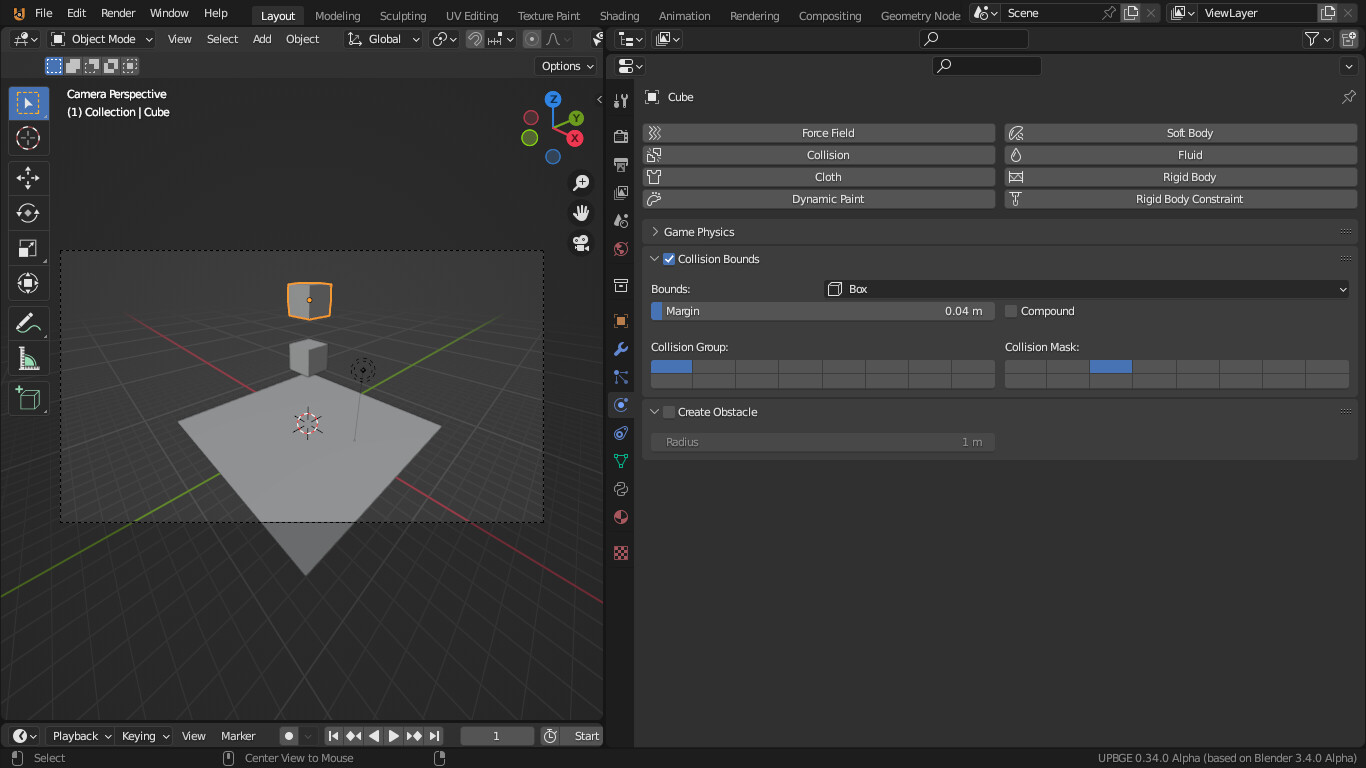Toggle camera view with the camera gizmo
The width and height of the screenshot is (1366, 768).
pos(581,243)
